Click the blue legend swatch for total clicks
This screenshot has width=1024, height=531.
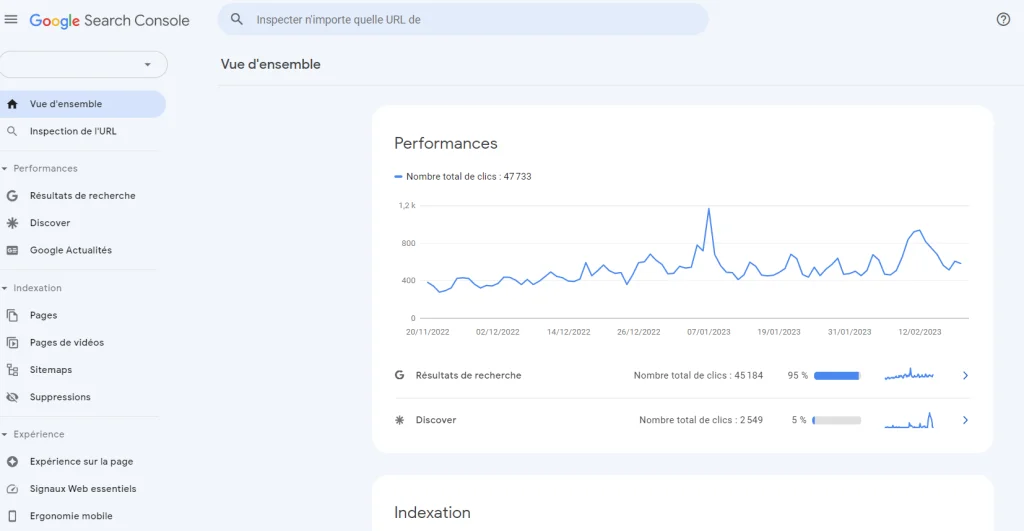[x=398, y=176]
